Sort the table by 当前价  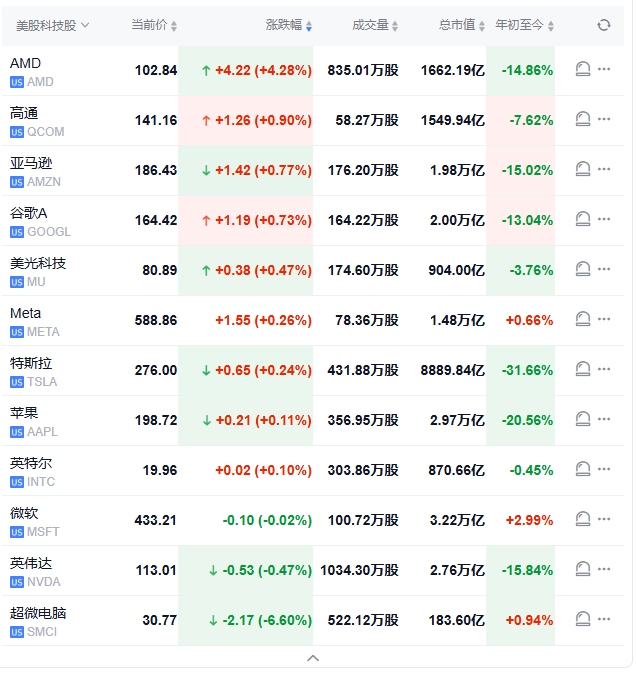155,25
